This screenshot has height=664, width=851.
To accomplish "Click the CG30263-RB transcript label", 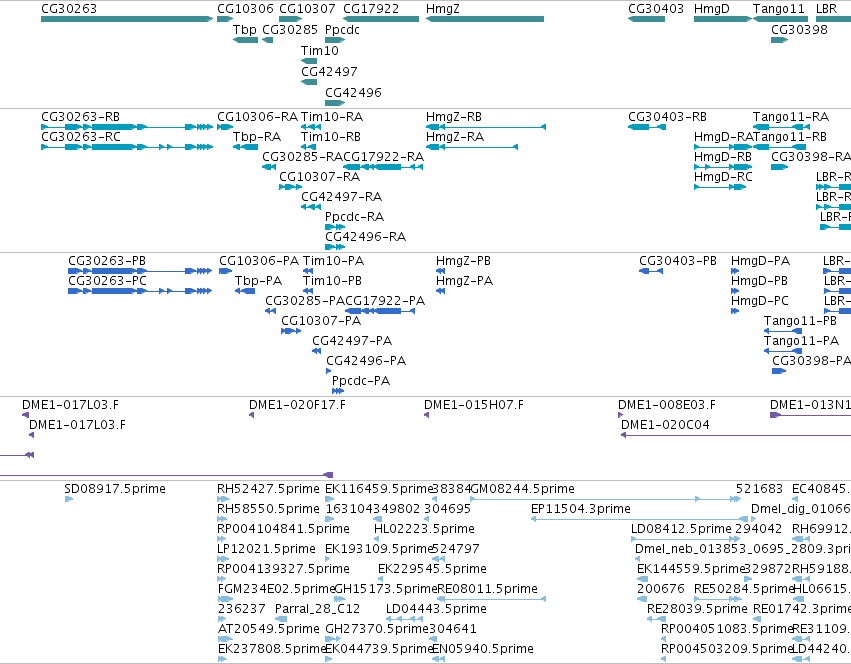I will click(80, 117).
